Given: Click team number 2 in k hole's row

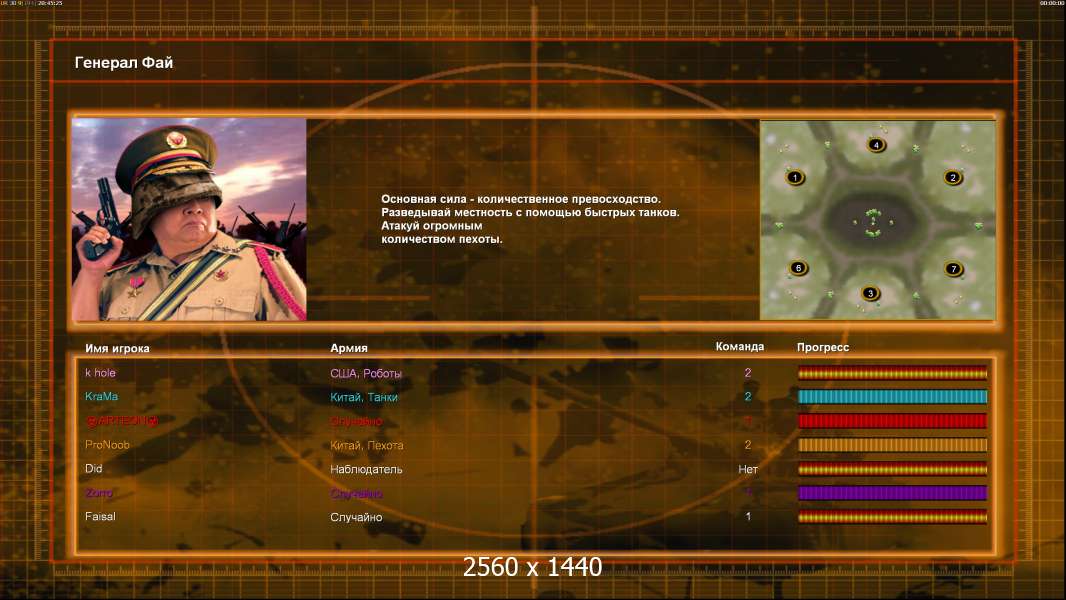Looking at the screenshot, I should pos(748,373).
